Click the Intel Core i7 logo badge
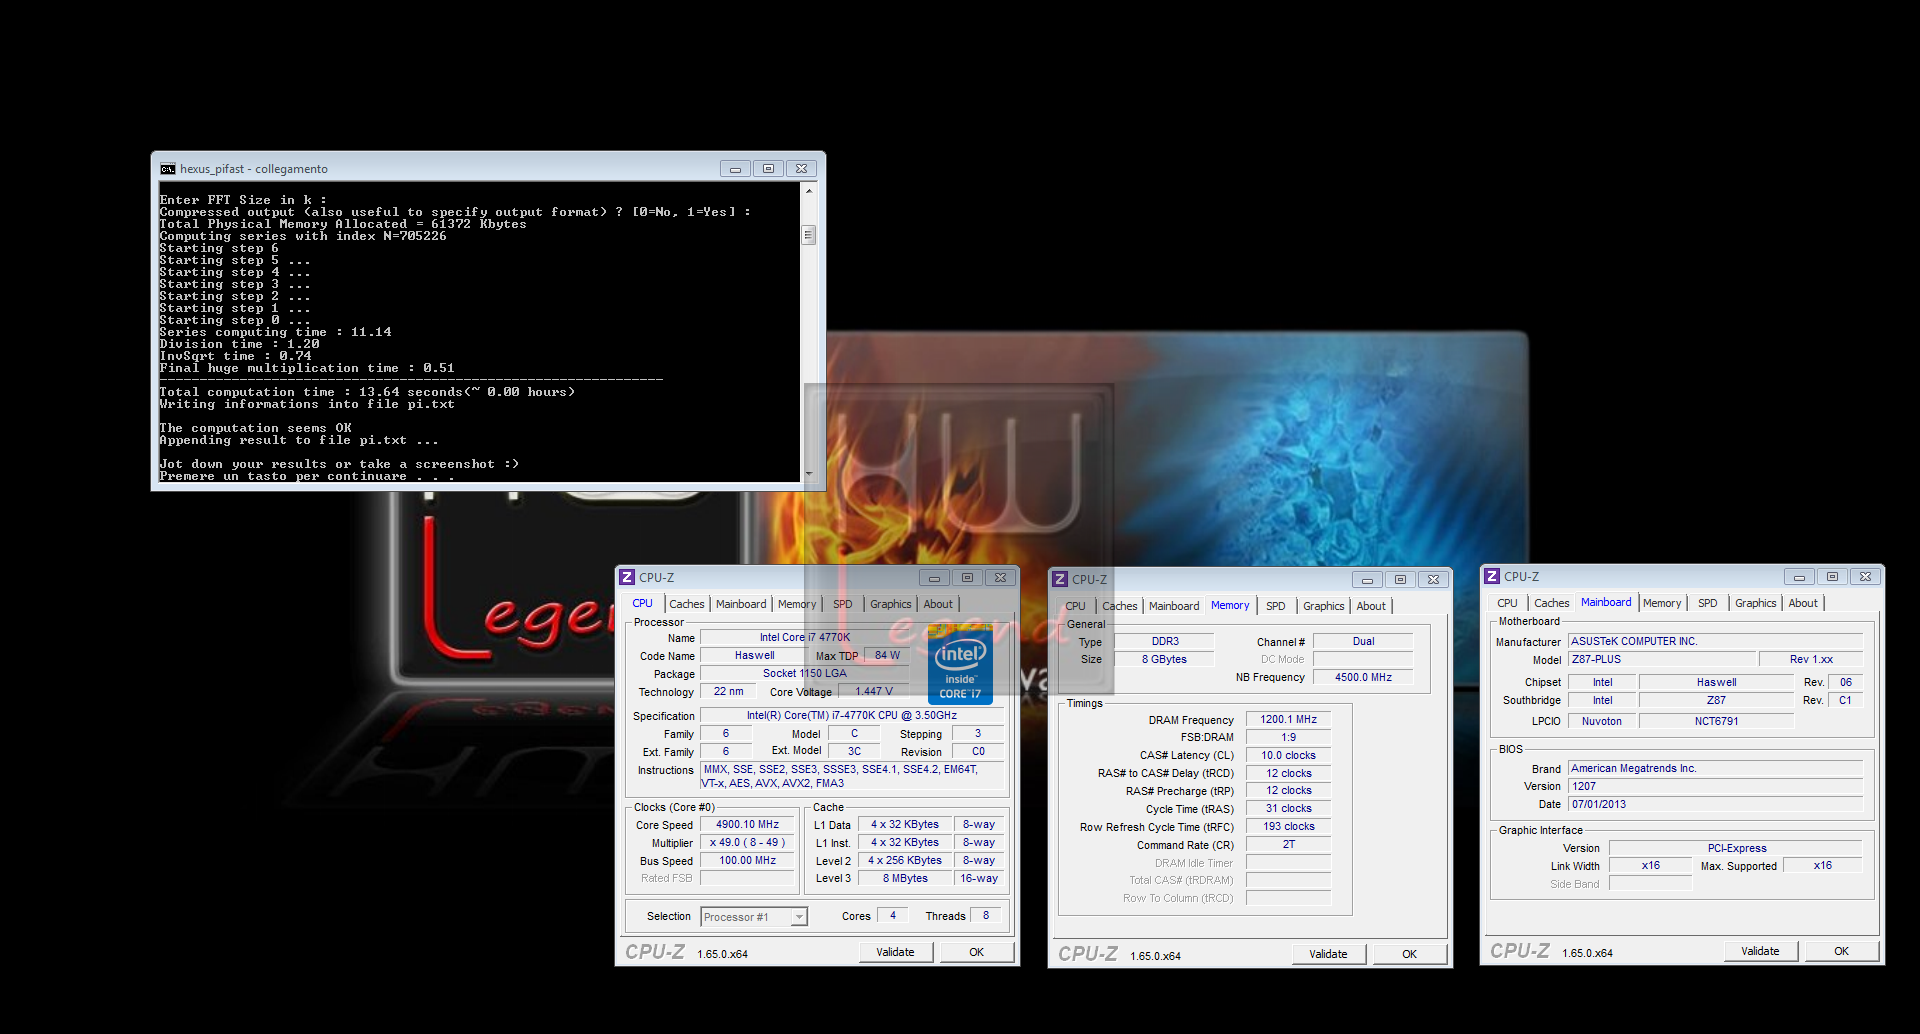Viewport: 1920px width, 1034px height. (x=960, y=664)
